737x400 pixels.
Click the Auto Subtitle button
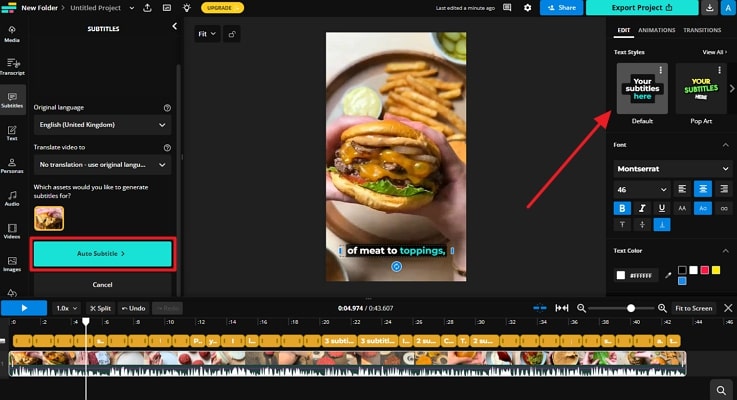coord(102,254)
